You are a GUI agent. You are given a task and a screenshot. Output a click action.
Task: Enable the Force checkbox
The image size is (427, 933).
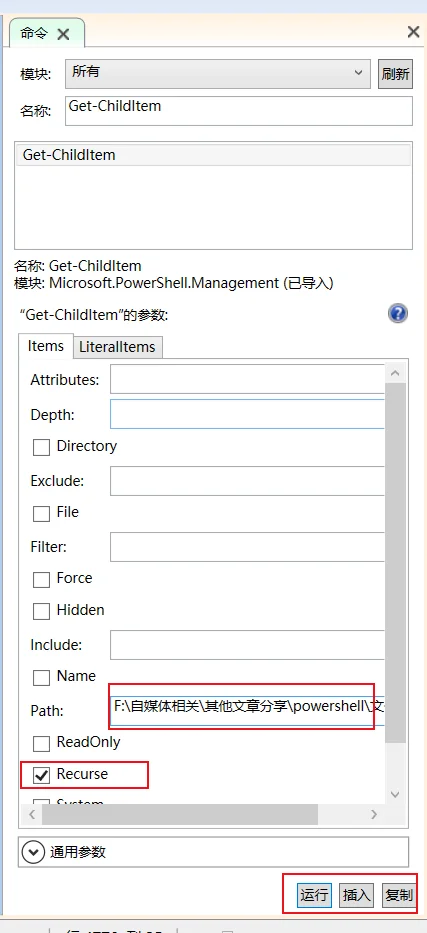point(41,580)
